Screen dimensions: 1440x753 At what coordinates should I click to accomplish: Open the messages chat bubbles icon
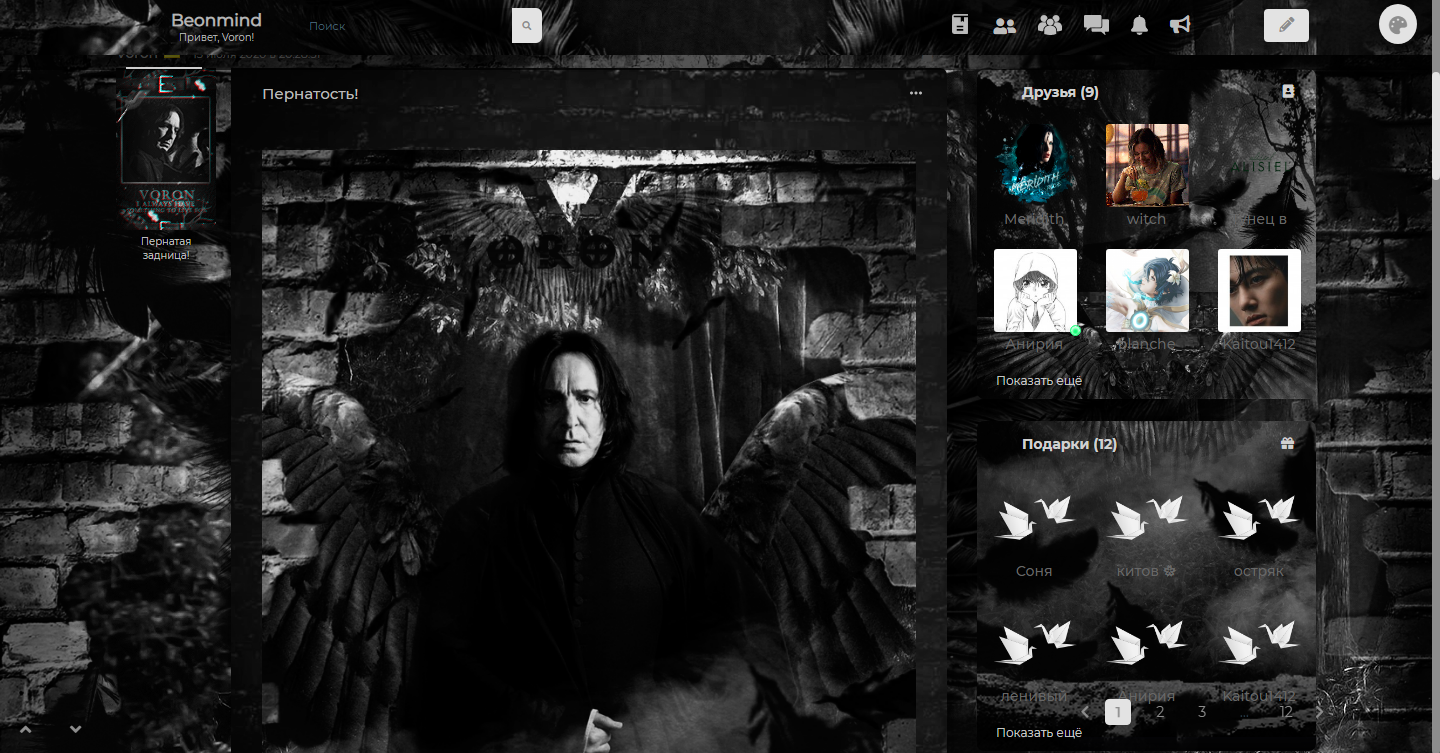(1096, 26)
